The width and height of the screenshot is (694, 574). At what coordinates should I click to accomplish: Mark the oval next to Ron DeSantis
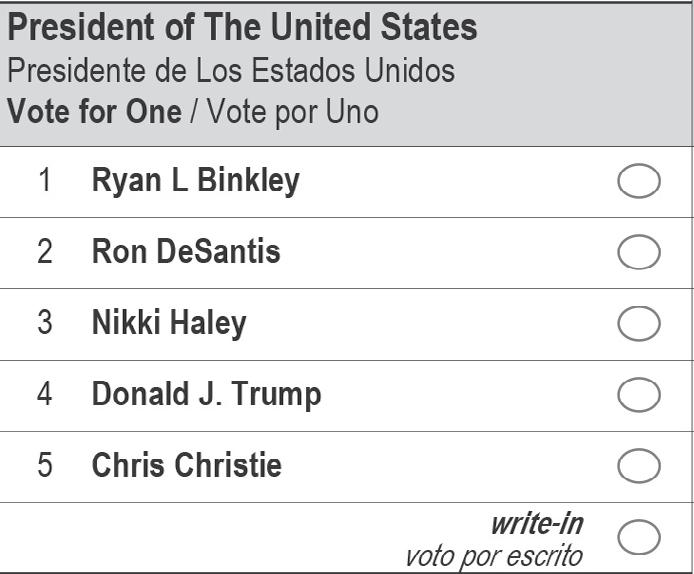pyautogui.click(x=639, y=253)
